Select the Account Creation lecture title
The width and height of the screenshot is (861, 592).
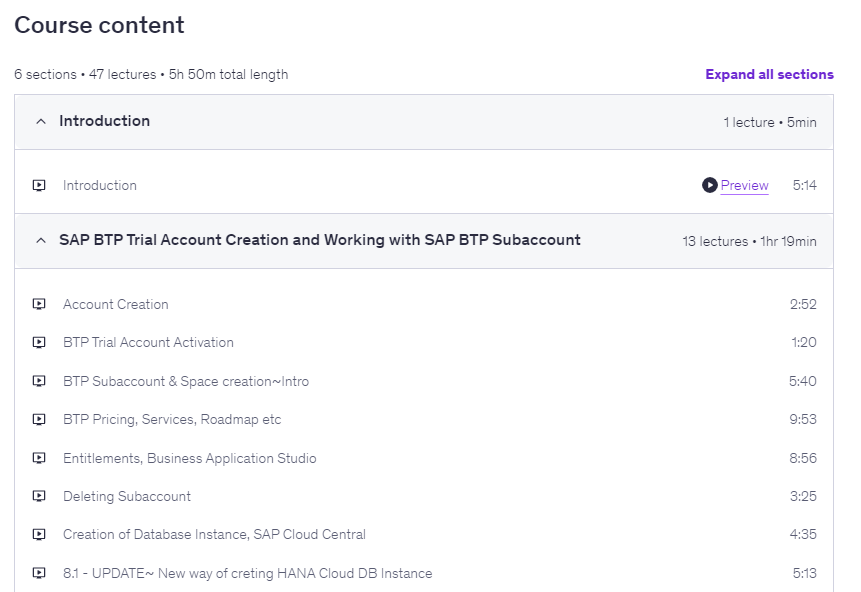click(x=115, y=304)
